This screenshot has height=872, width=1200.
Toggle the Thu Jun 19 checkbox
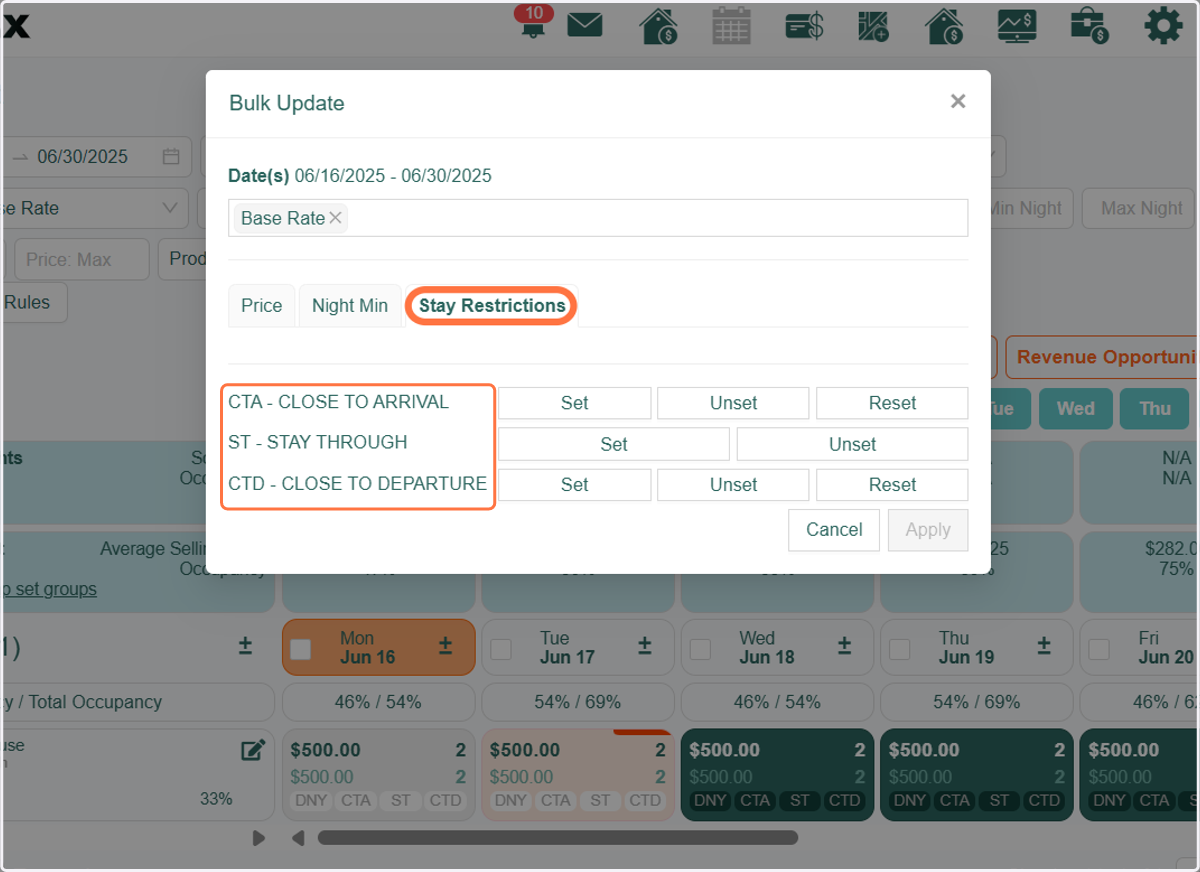pos(900,649)
